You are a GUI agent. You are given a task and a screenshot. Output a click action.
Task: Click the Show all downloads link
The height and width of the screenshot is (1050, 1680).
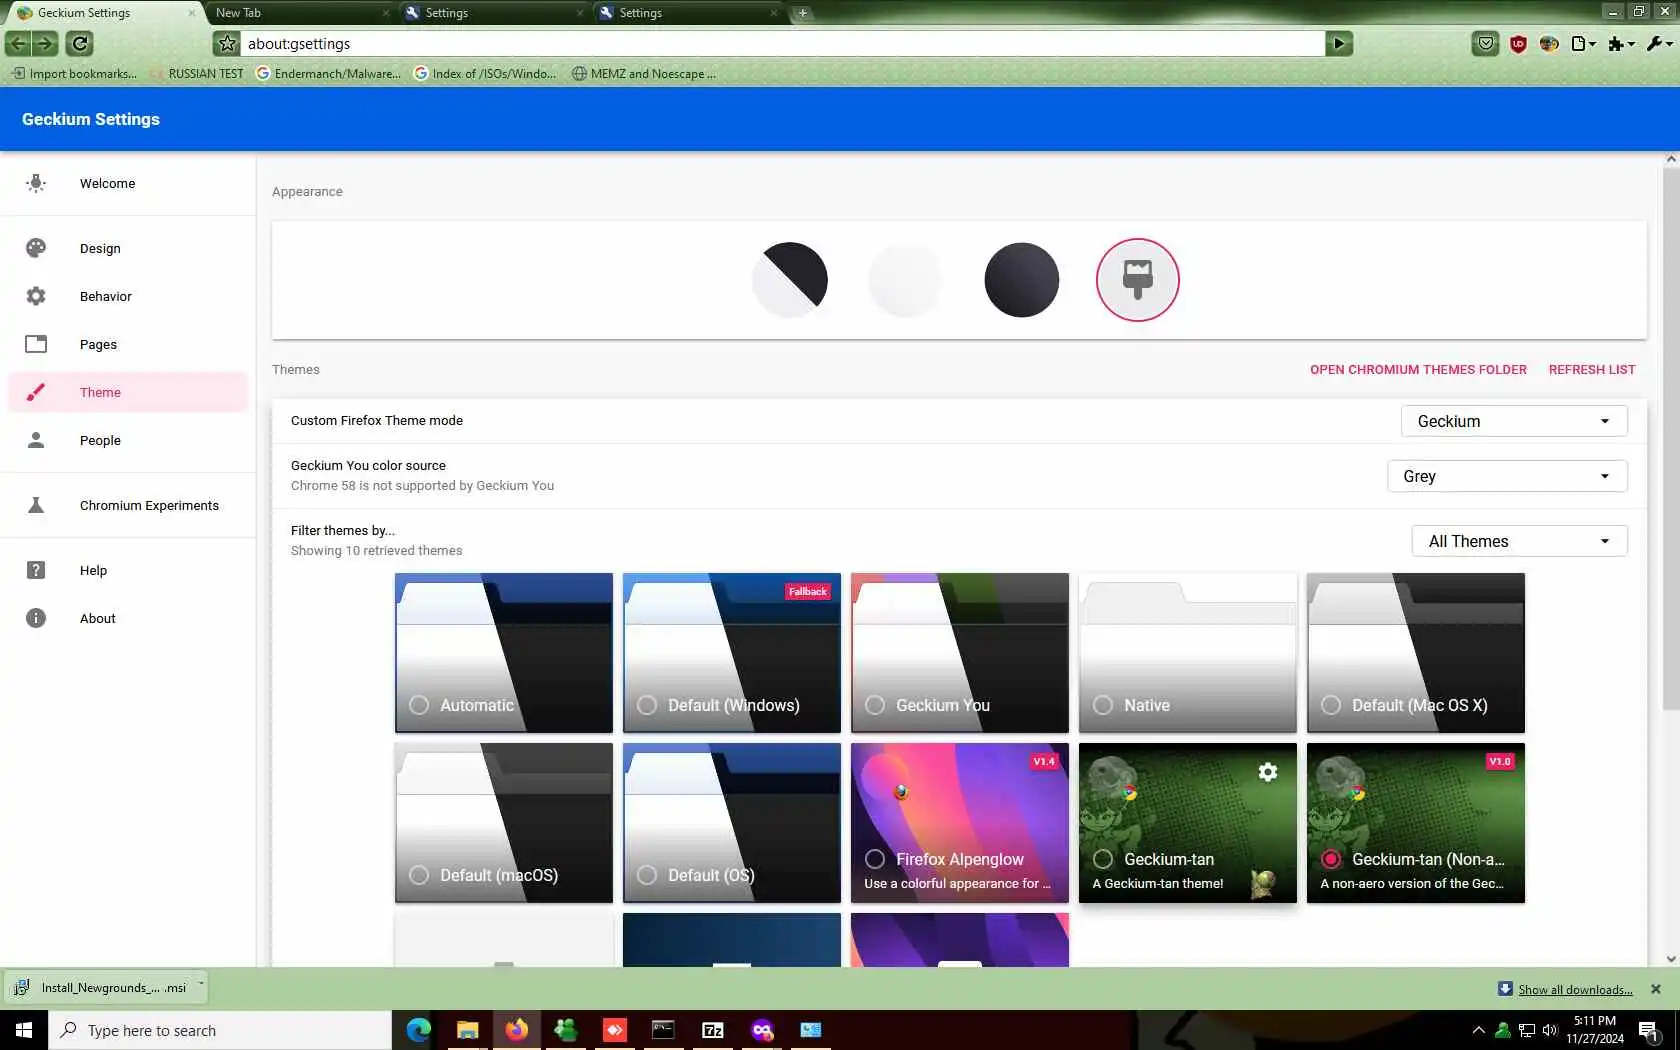coord(1575,990)
